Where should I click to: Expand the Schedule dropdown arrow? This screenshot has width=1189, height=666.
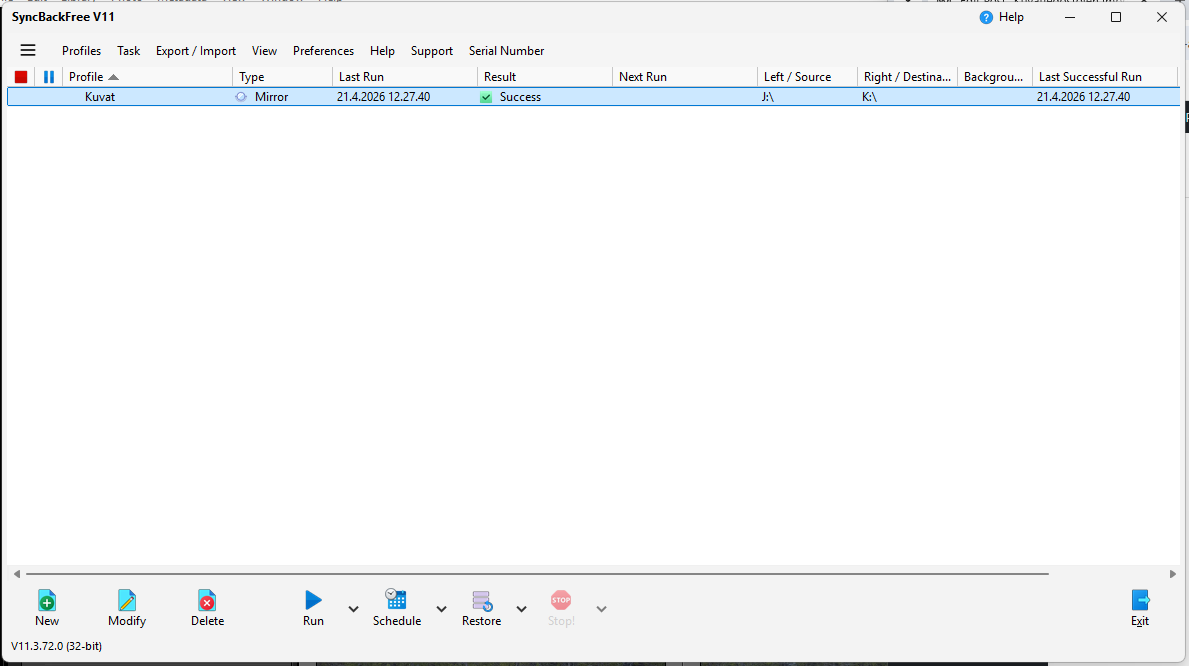click(x=441, y=609)
